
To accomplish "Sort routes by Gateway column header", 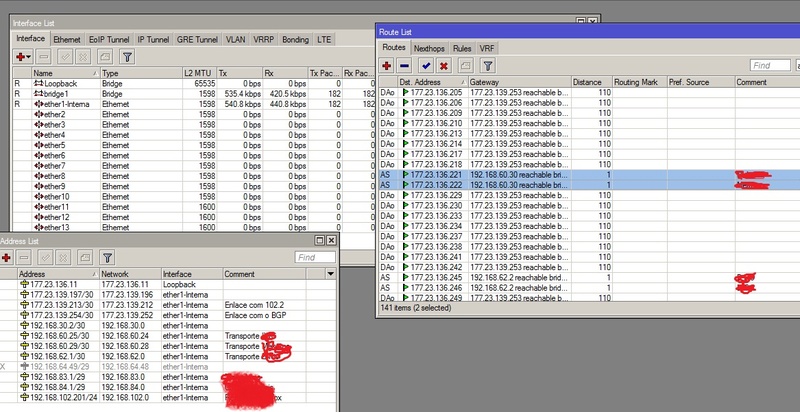I will point(520,82).
